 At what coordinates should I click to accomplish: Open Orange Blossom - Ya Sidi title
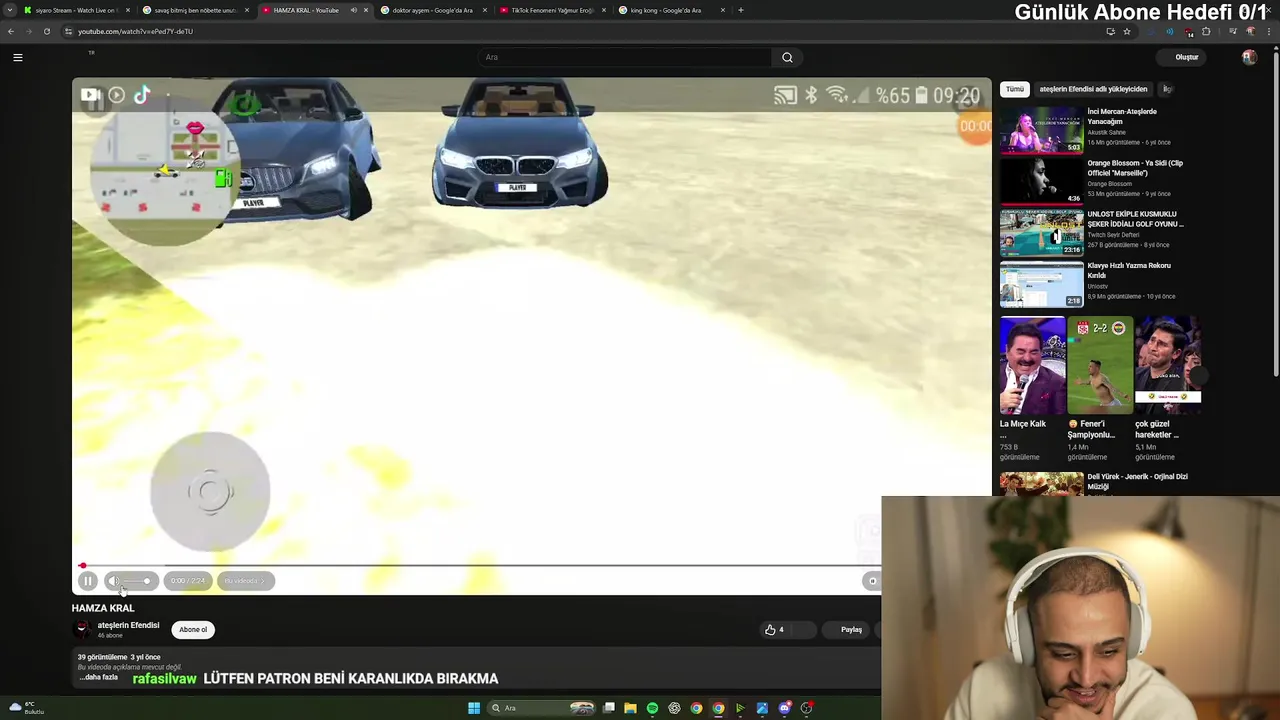point(1135,168)
